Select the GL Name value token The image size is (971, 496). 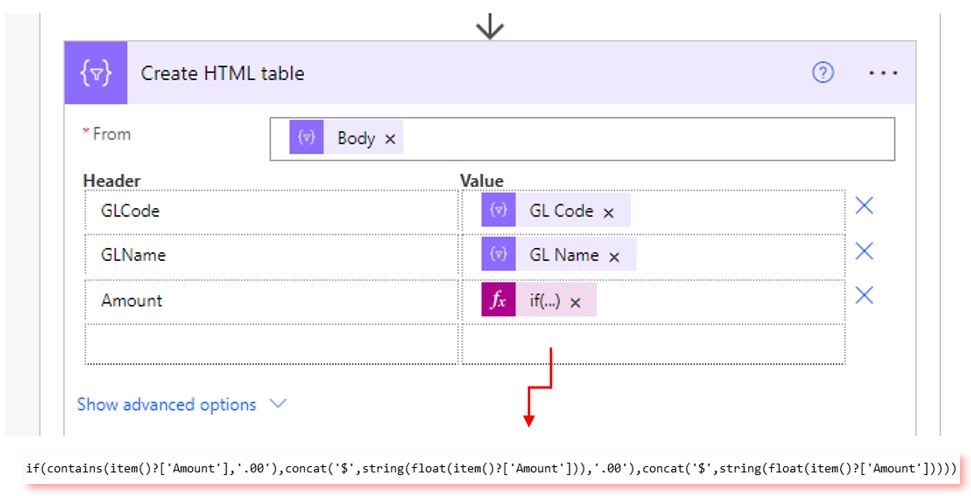pos(559,255)
